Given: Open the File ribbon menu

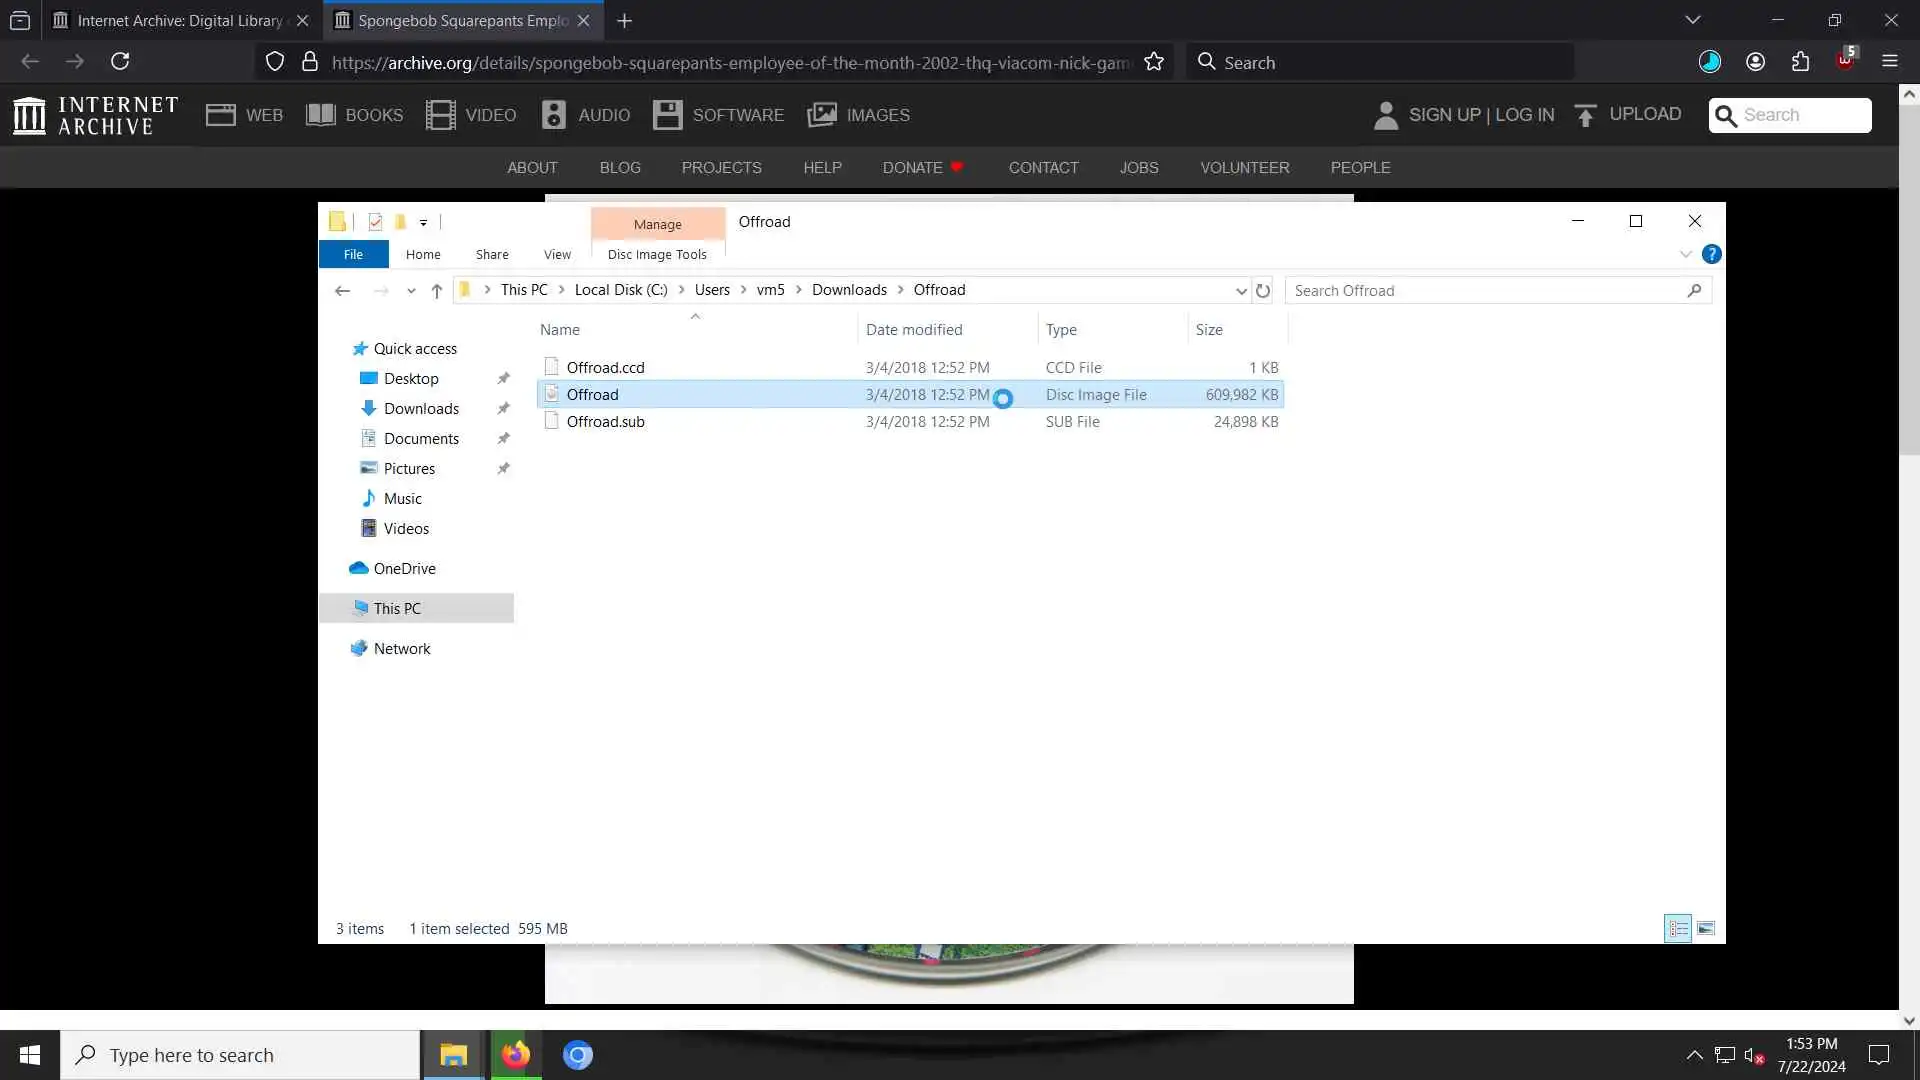Looking at the screenshot, I should click(x=353, y=254).
